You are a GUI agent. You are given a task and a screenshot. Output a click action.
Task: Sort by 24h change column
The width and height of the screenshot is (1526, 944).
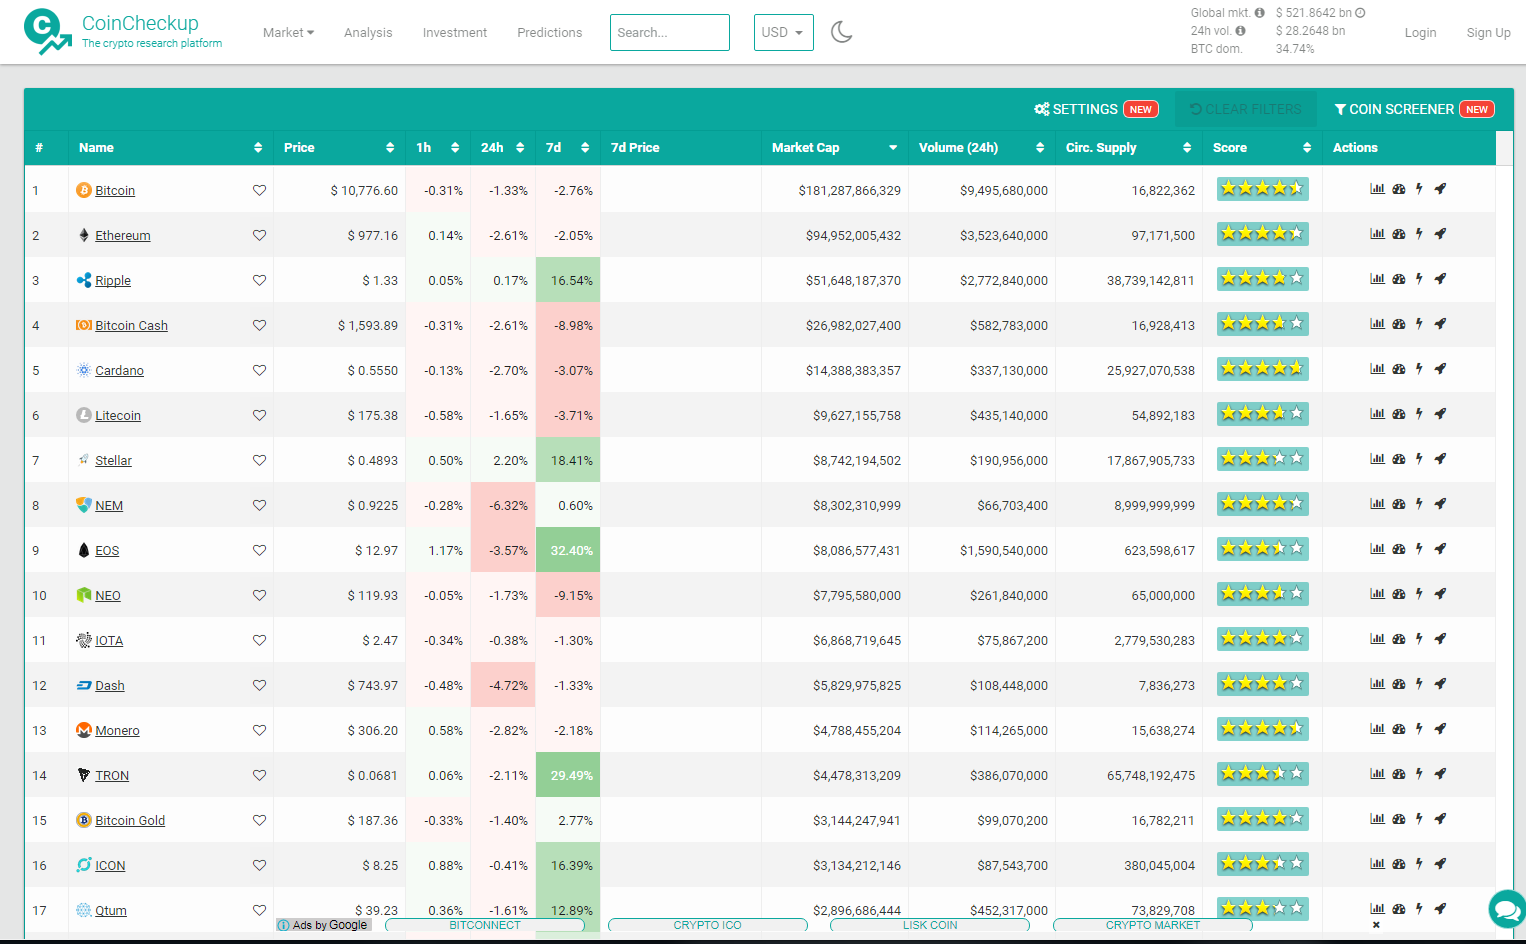(502, 147)
